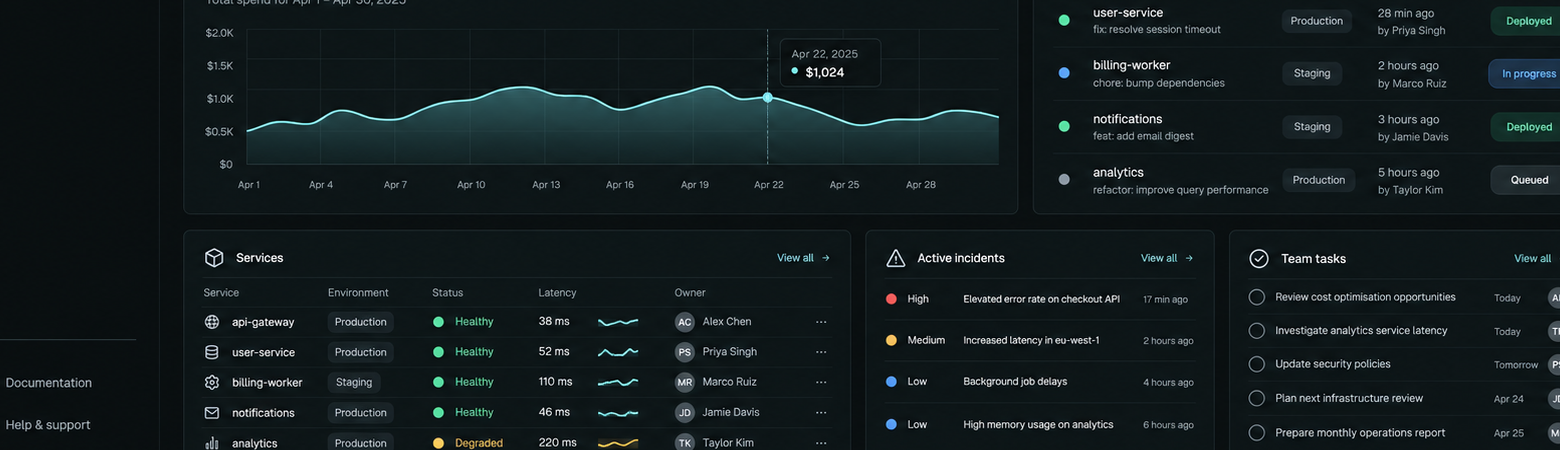Image resolution: width=1560 pixels, height=450 pixels.
Task: Click the billing-worker gear icon
Action: (212, 382)
